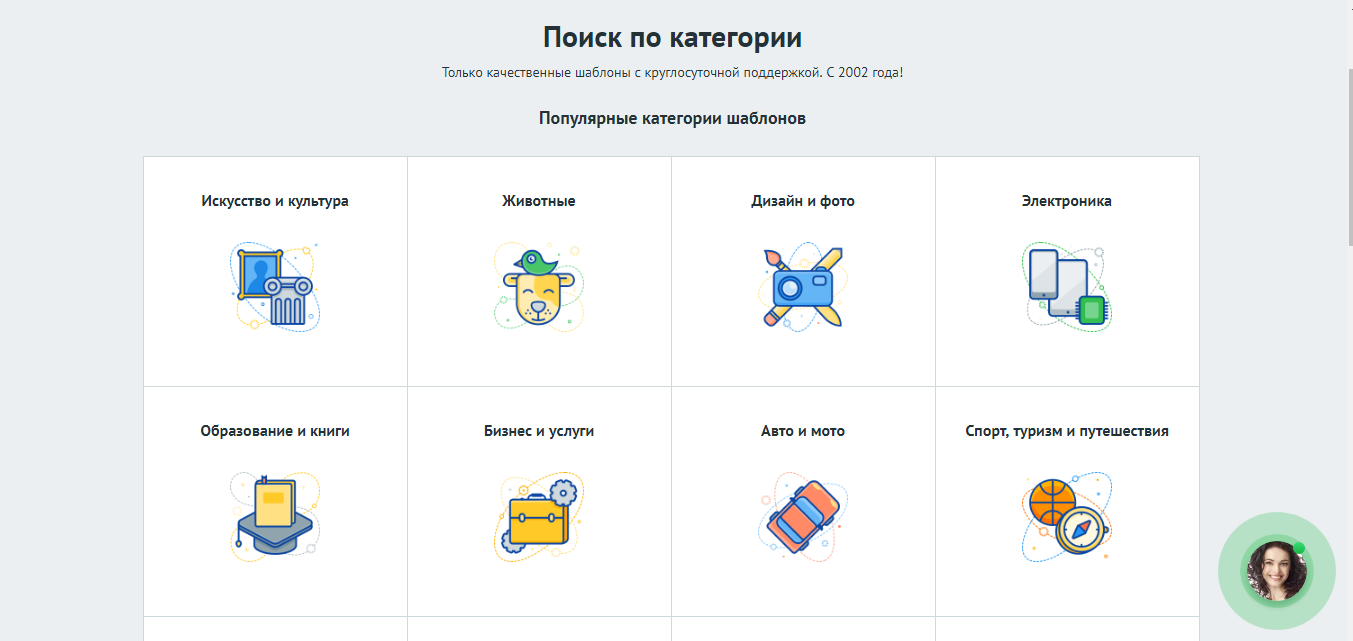Click the Бизнес и услуги text label
Screen dimensions: 1353x641
coord(538,431)
